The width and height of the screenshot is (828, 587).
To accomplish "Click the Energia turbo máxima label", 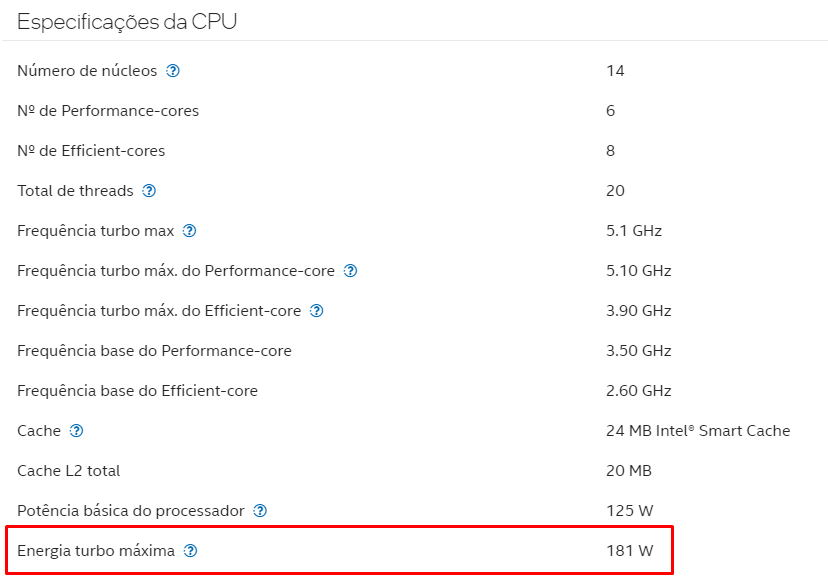I will (96, 551).
